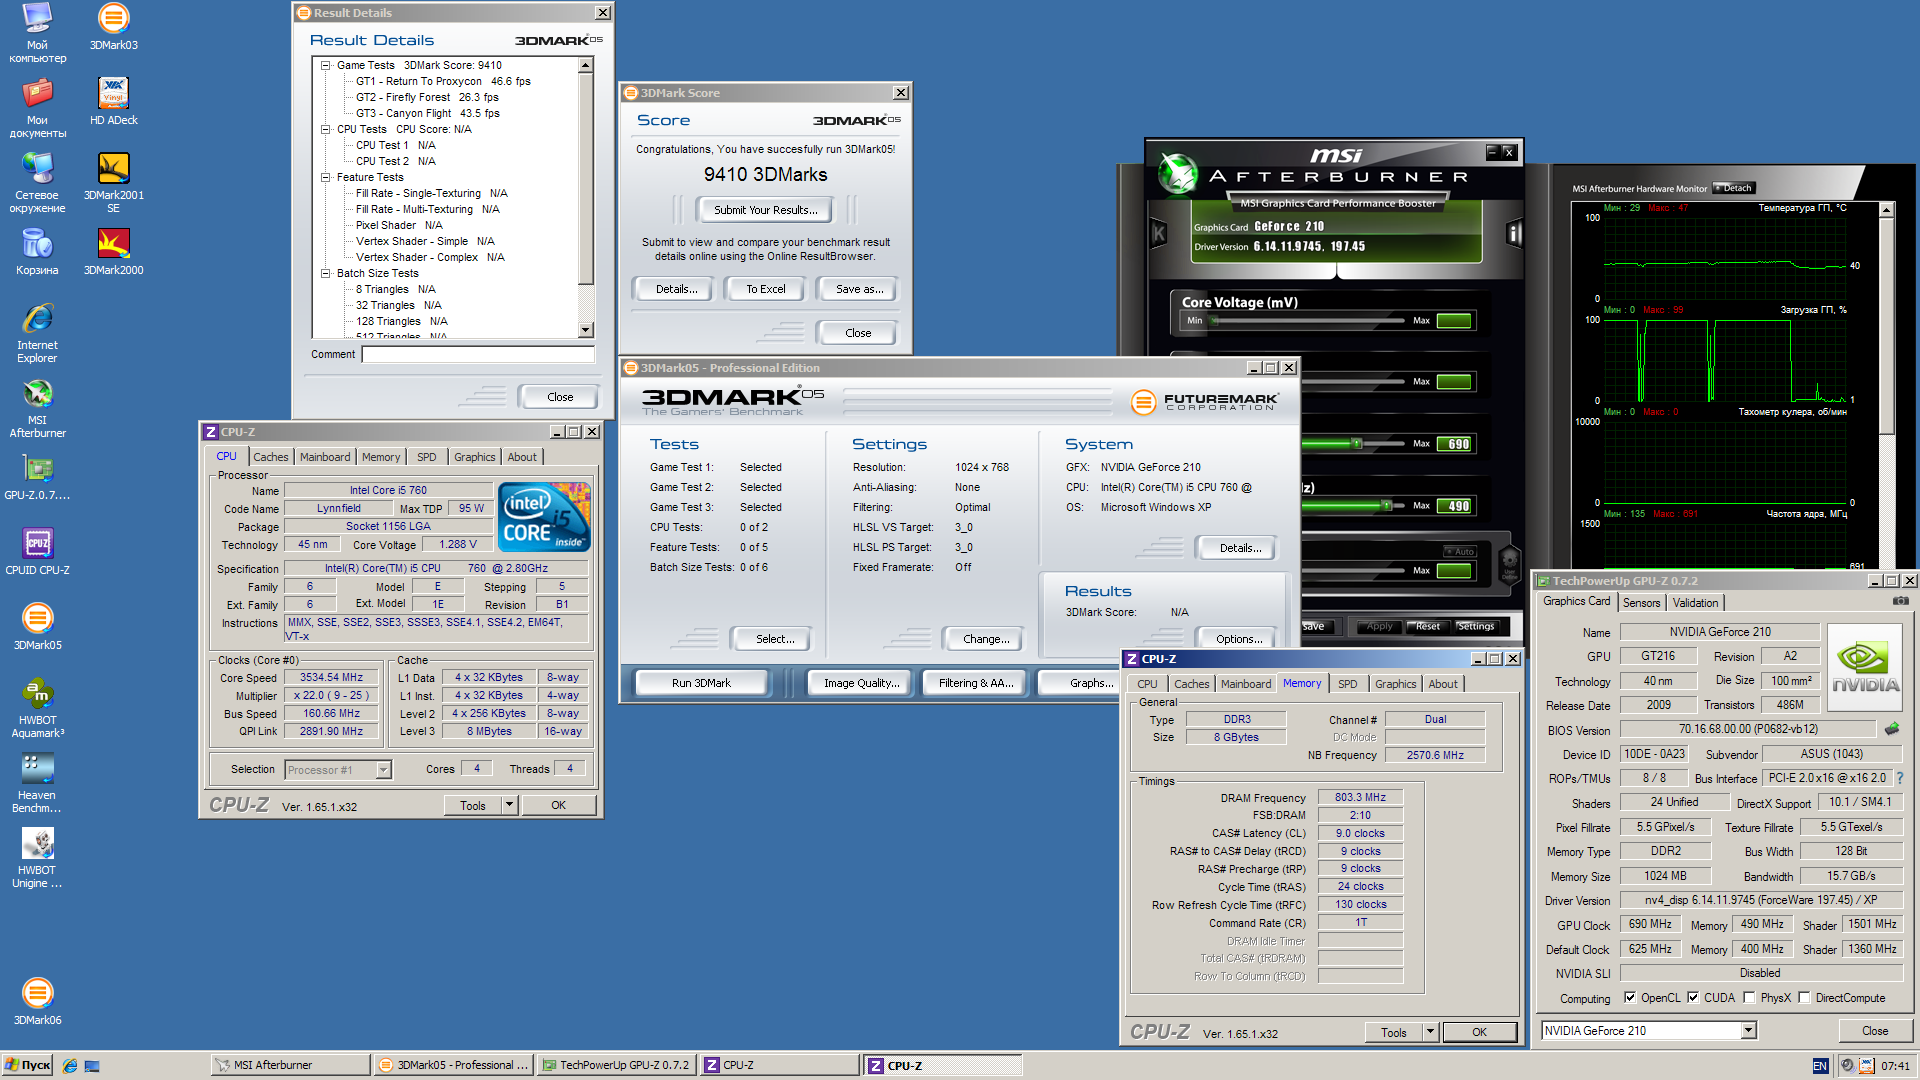Toggle Auto fan speed in Afterburner

[1459, 551]
